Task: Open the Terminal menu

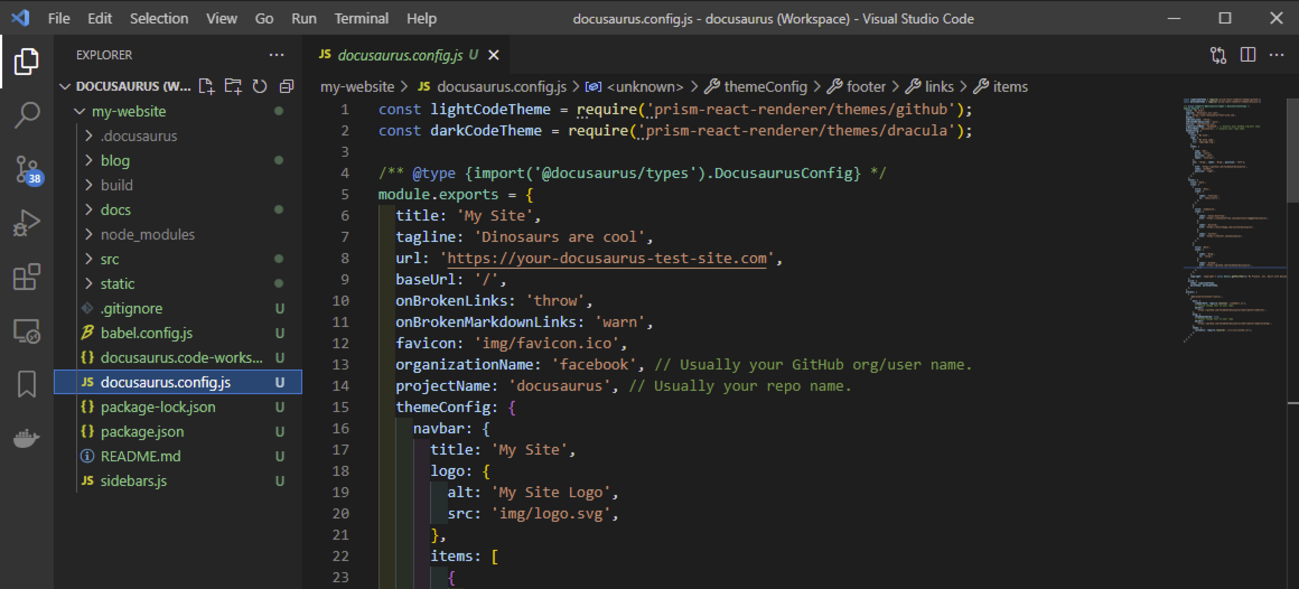Action: (x=361, y=18)
